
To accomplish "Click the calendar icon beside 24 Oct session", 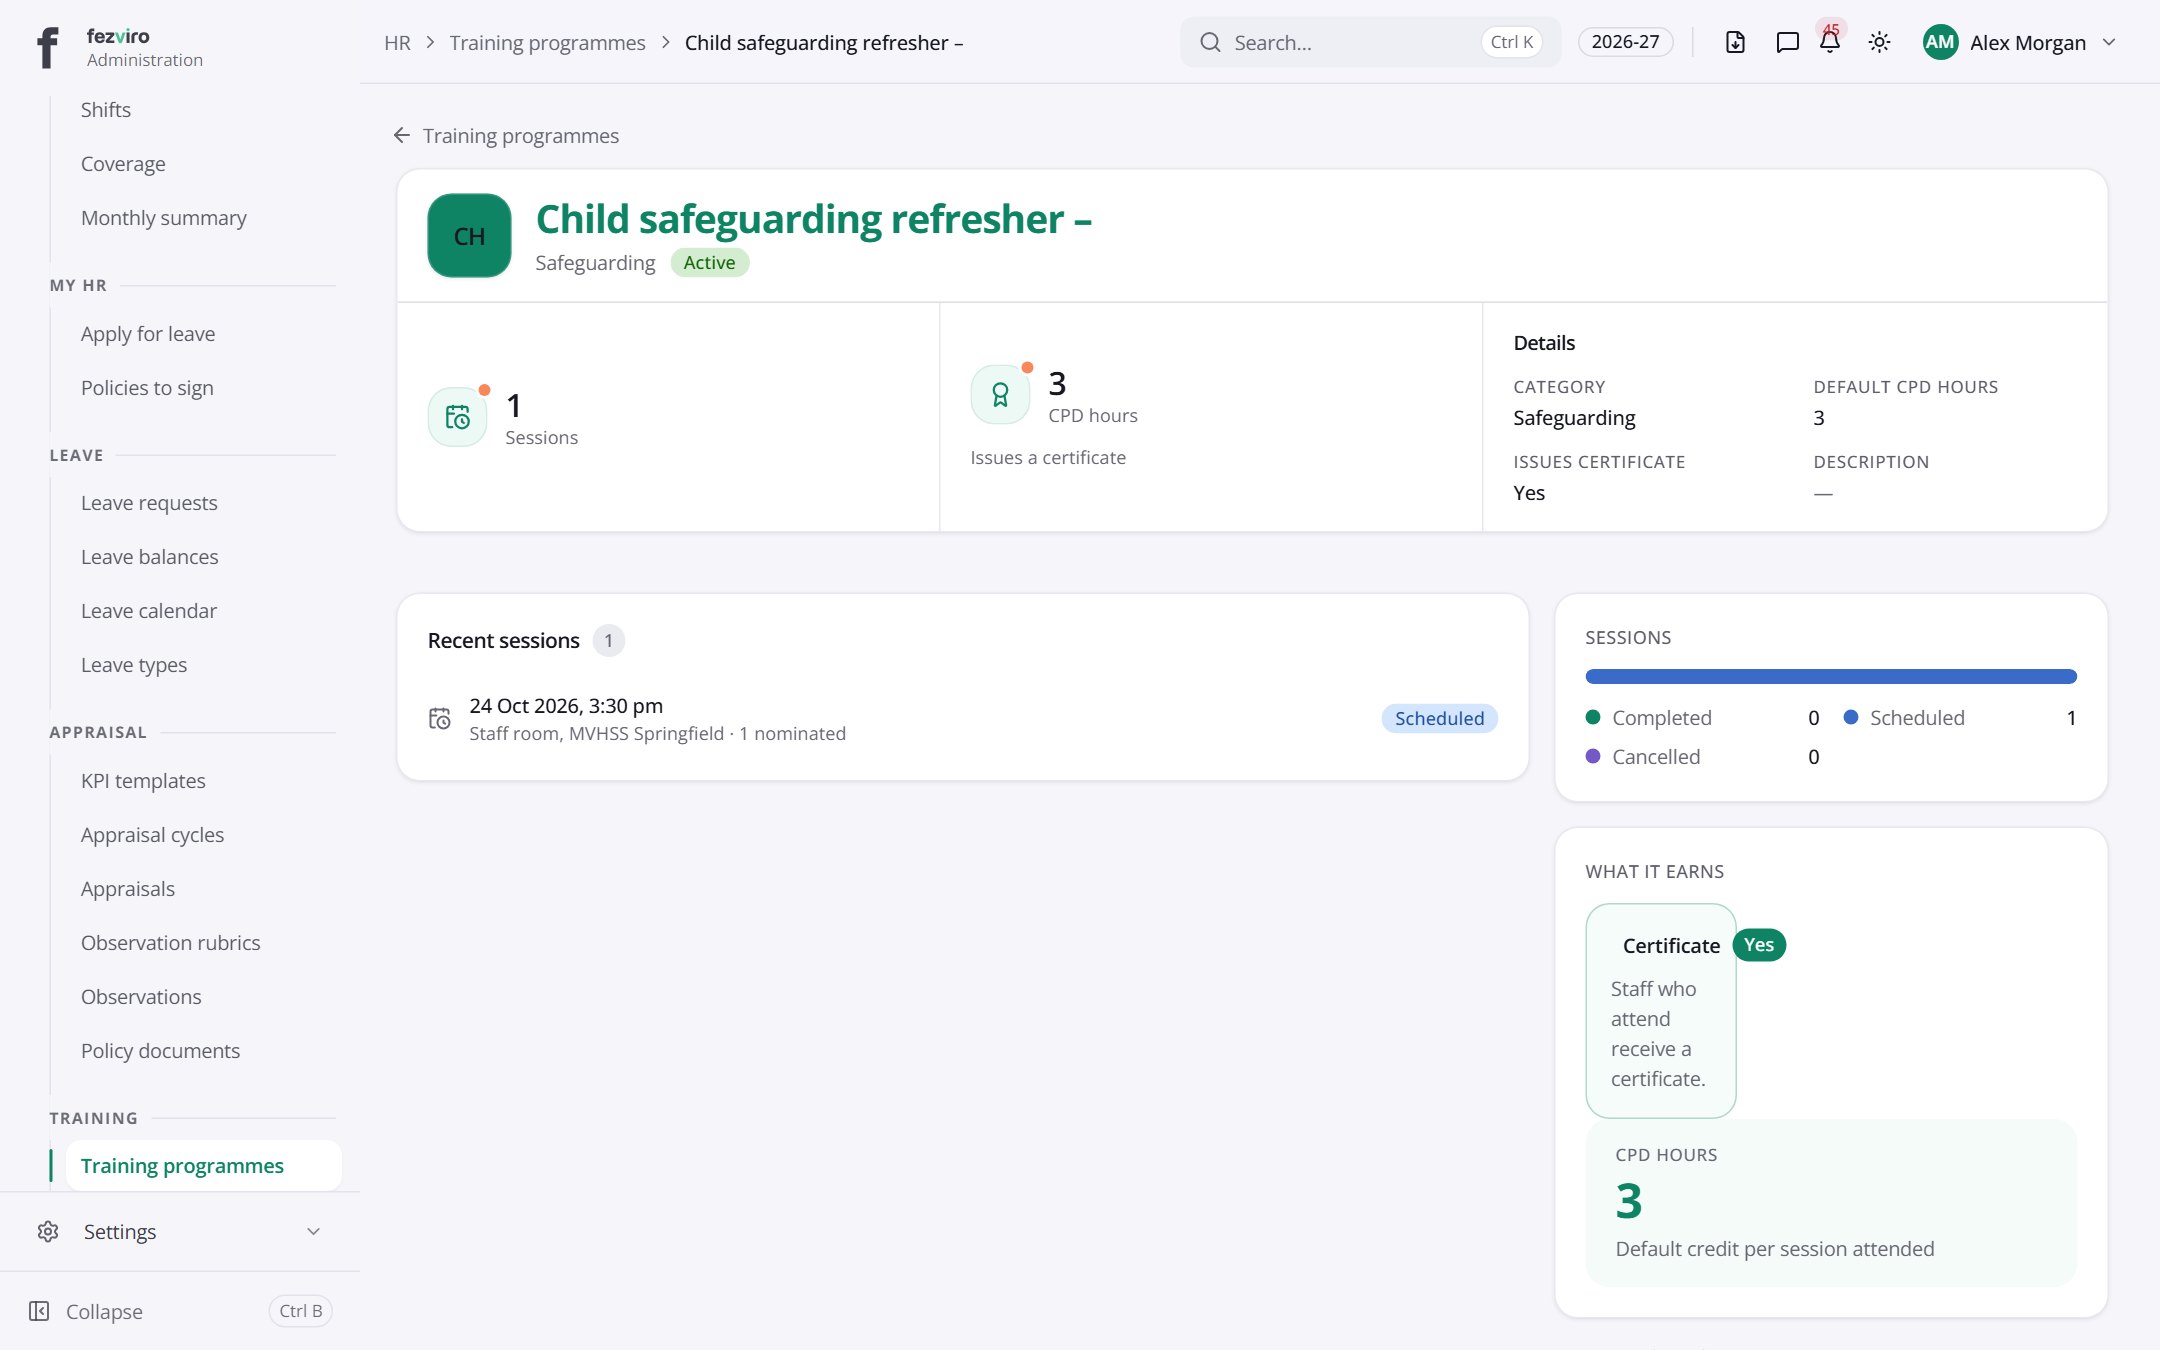I will (440, 718).
